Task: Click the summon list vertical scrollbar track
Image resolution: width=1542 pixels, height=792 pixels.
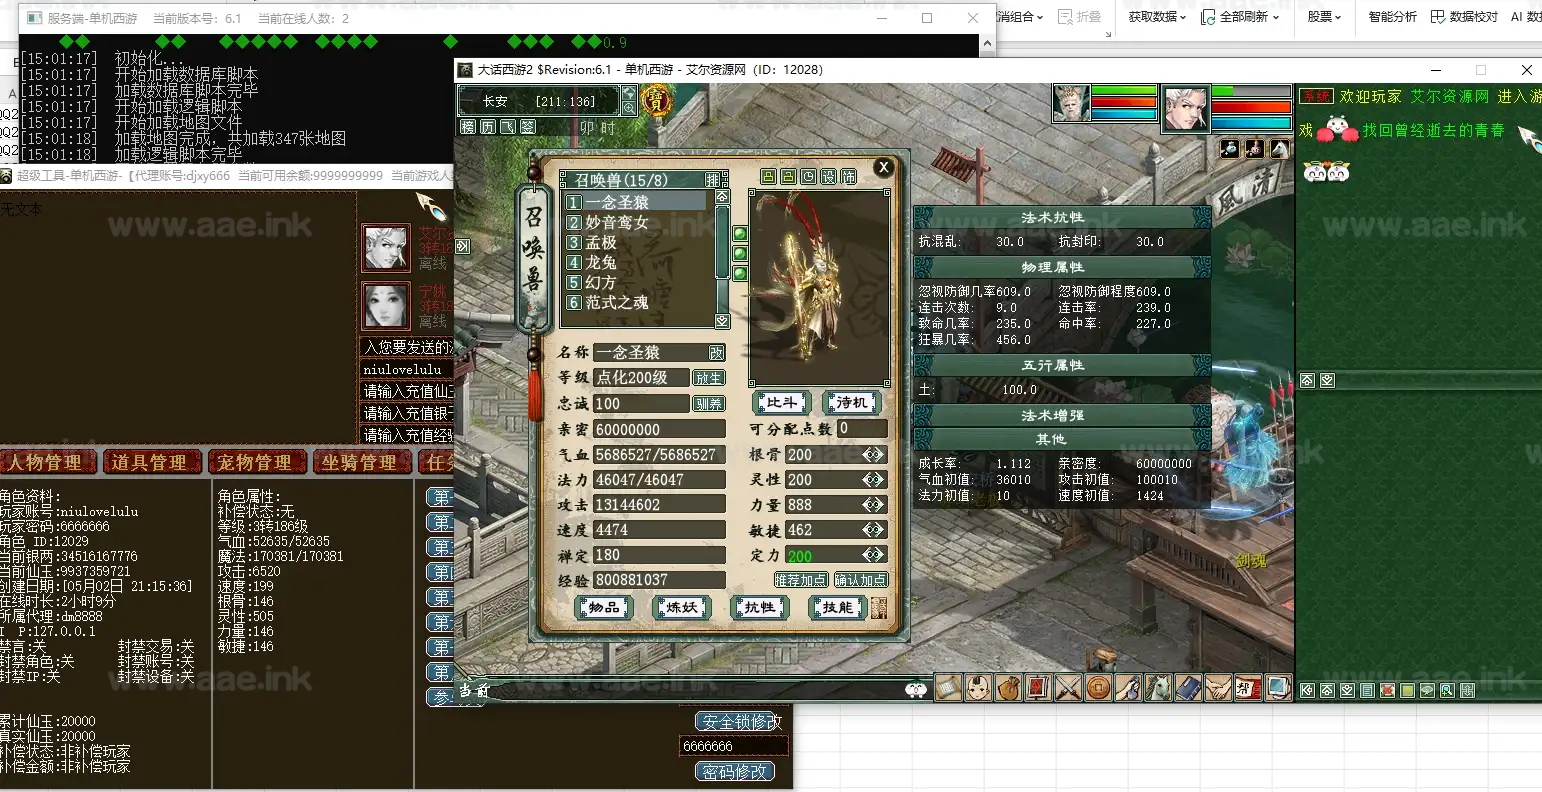Action: [x=722, y=257]
